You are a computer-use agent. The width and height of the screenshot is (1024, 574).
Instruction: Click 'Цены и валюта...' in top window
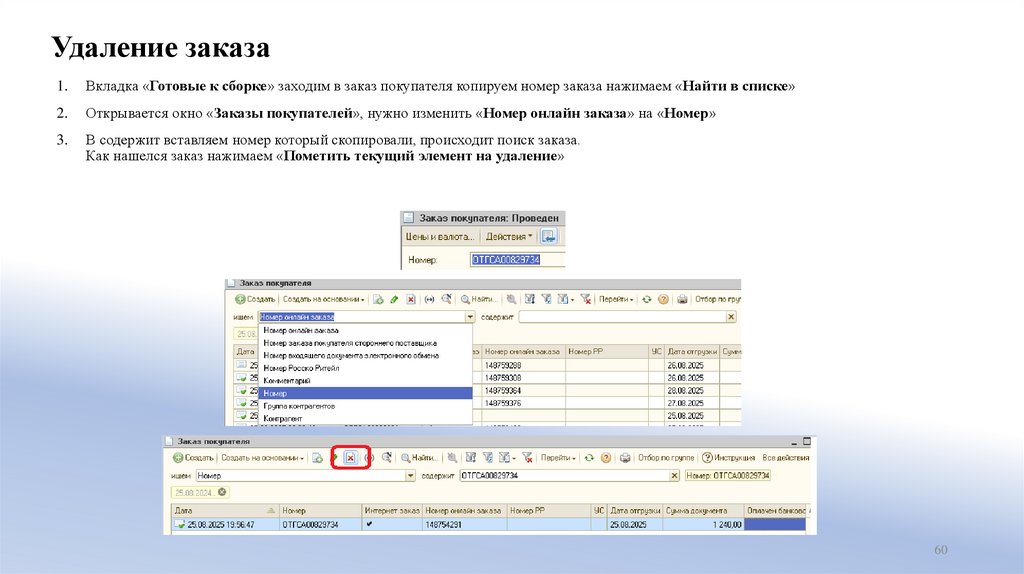(440, 236)
